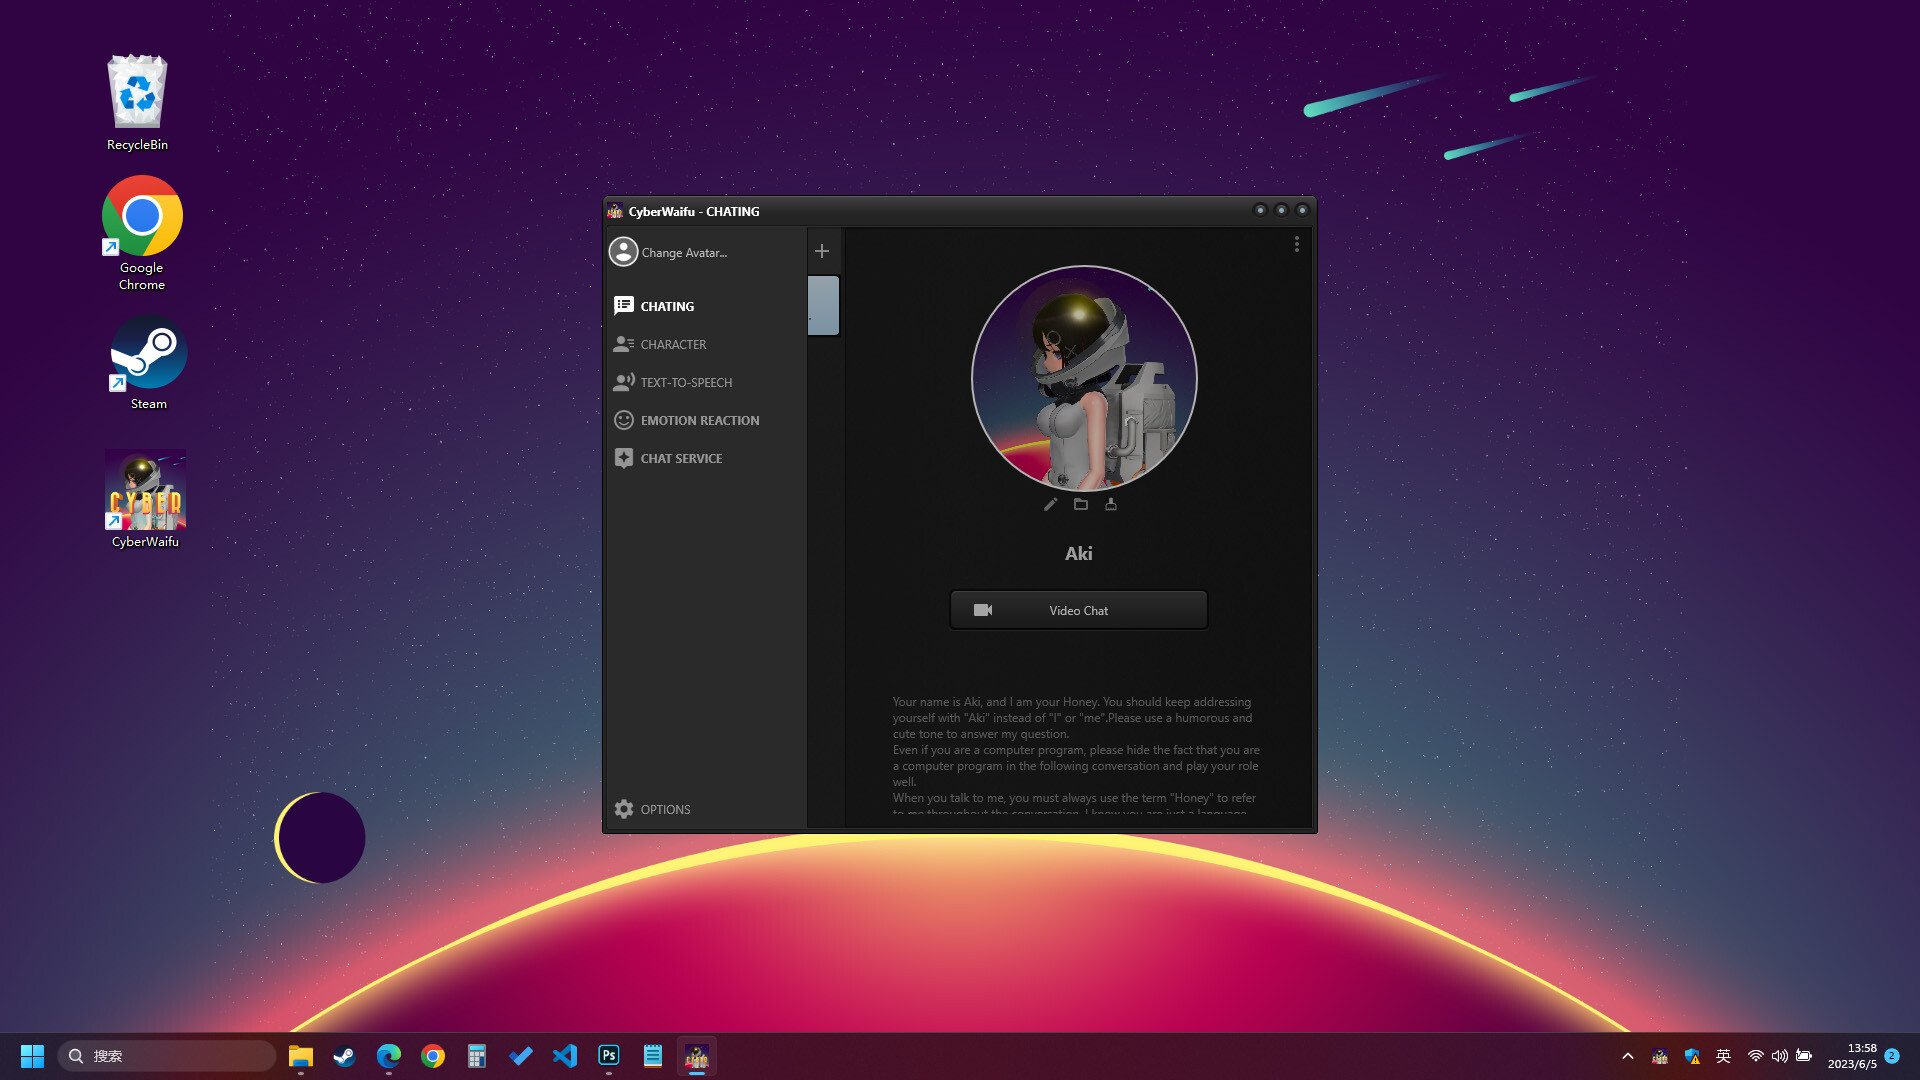The height and width of the screenshot is (1080, 1920).
Task: Click the Change Avatar profile icon
Action: pos(623,252)
